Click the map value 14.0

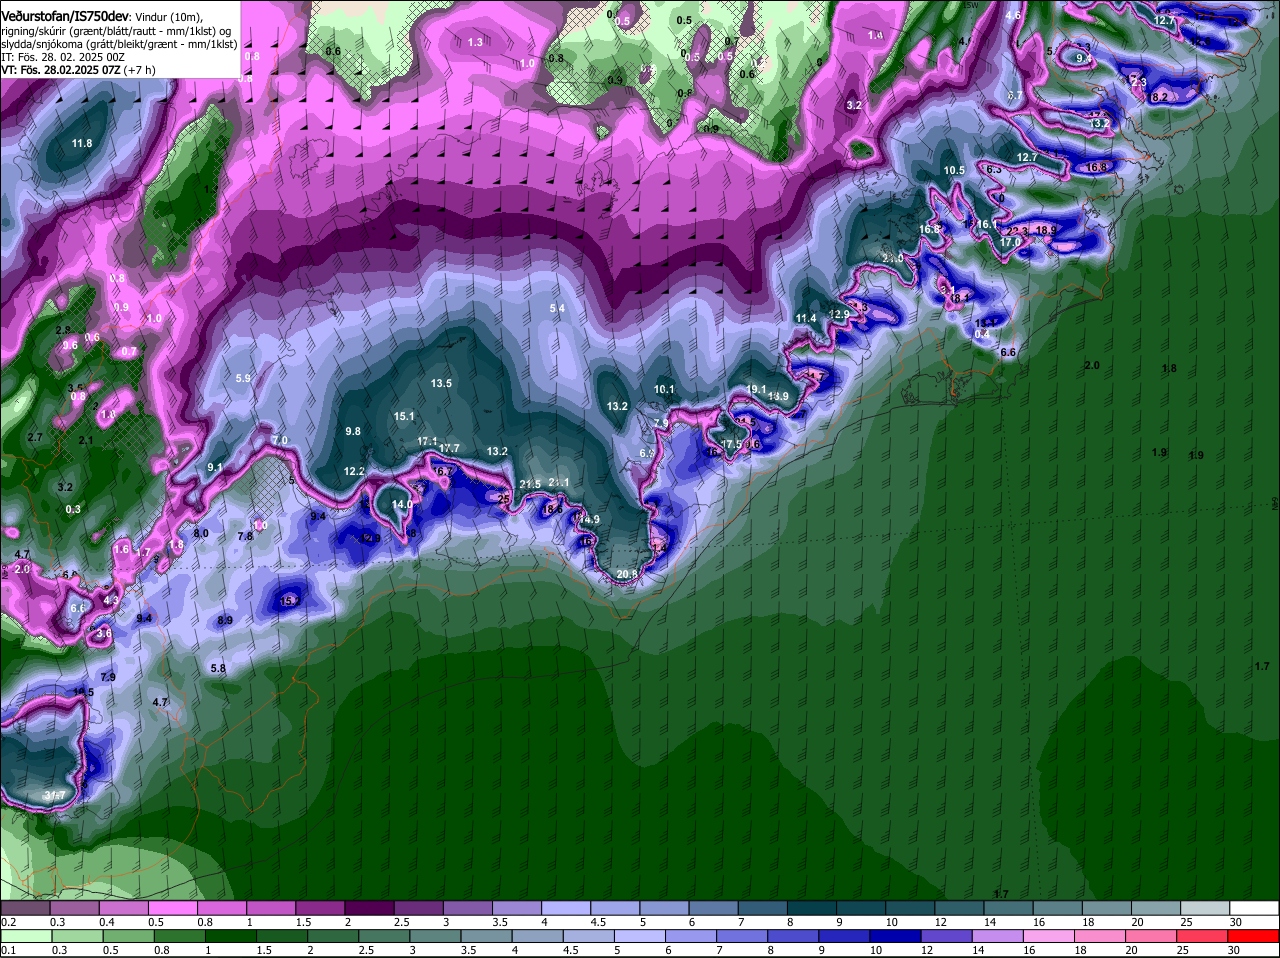pos(402,505)
